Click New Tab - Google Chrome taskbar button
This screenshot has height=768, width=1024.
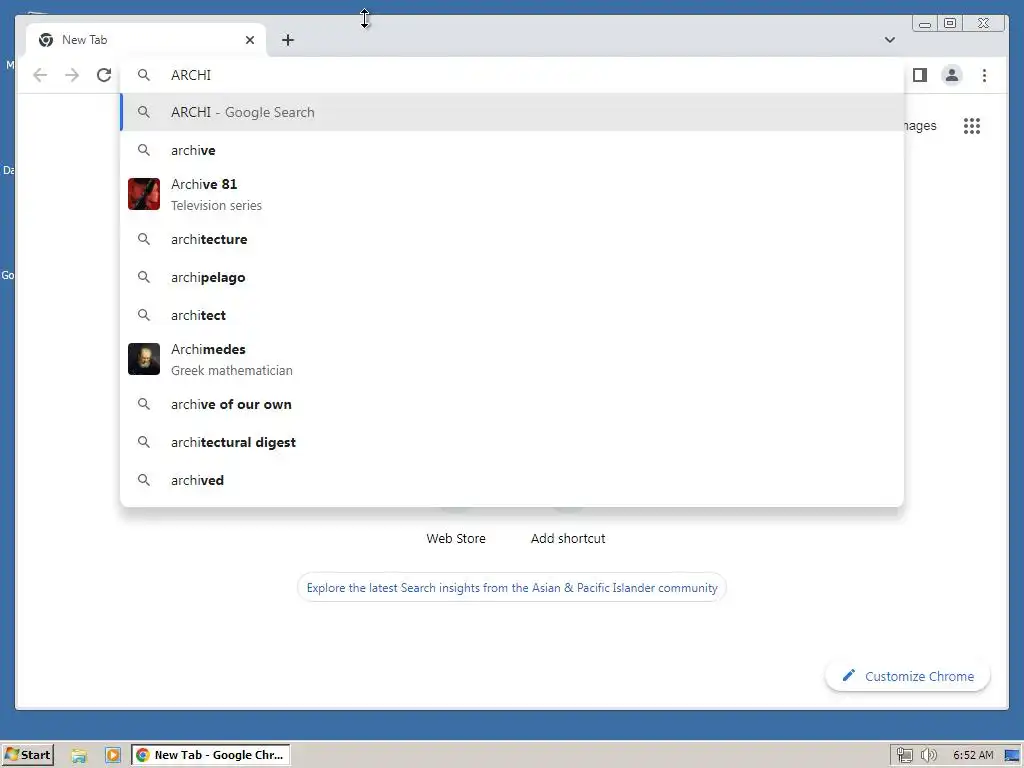point(211,755)
